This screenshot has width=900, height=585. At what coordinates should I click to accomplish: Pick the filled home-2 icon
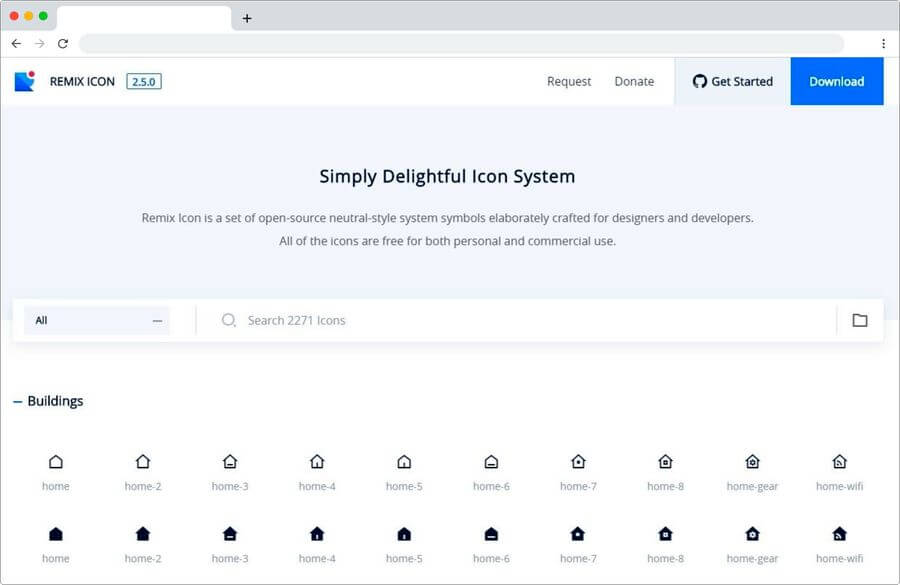tap(143, 534)
